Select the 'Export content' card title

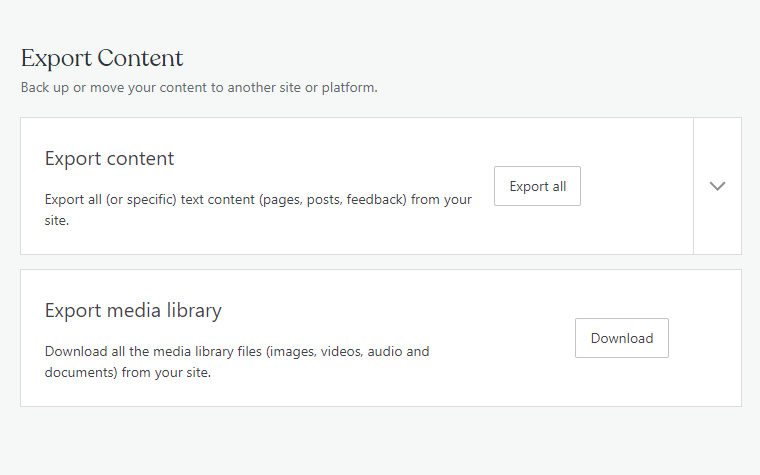pos(109,159)
